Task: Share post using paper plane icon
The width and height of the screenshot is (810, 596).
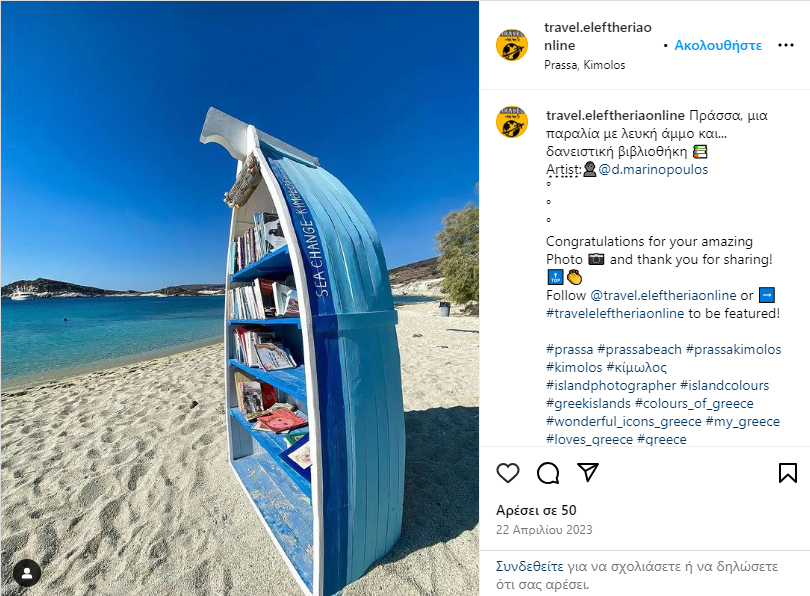Action: tap(587, 472)
